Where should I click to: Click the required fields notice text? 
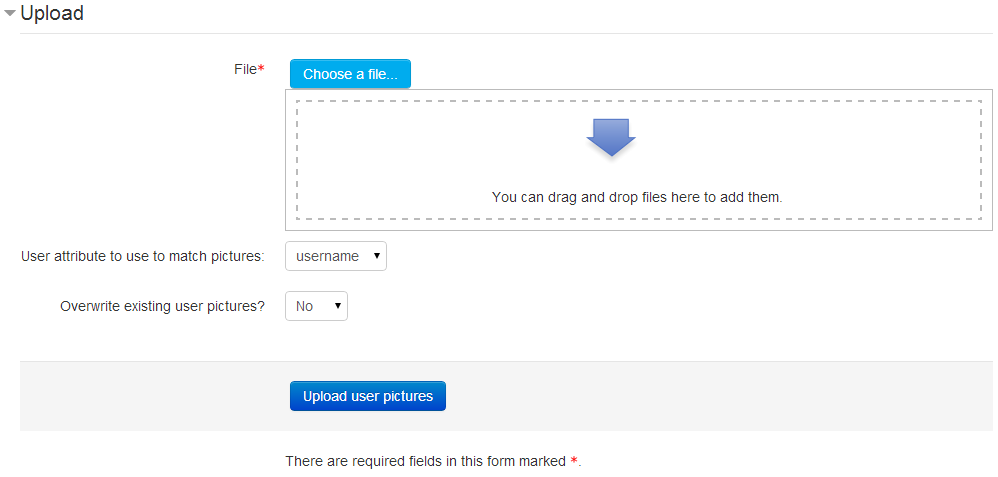(426, 461)
